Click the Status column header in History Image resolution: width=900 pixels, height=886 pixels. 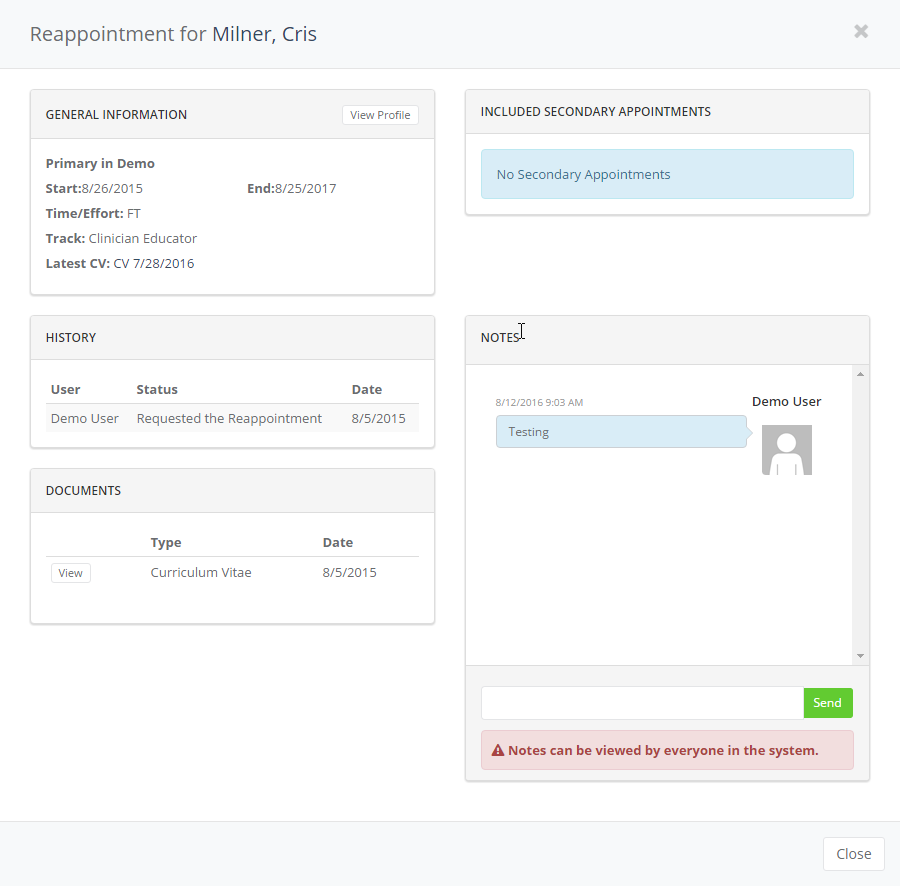coord(157,389)
